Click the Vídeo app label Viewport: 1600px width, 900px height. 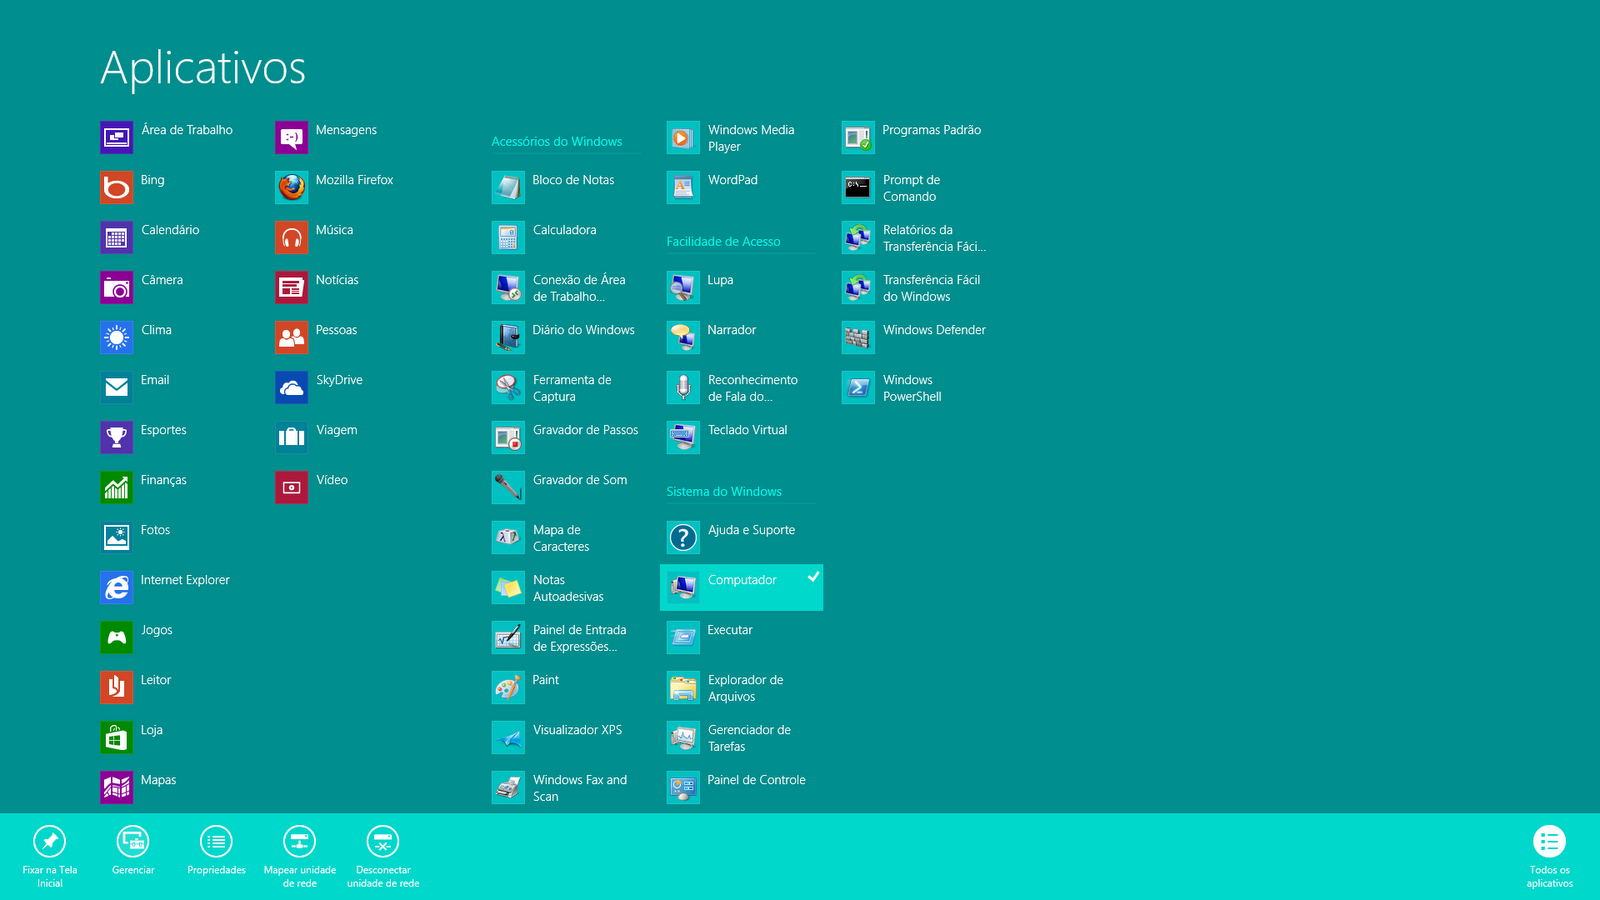(x=332, y=480)
